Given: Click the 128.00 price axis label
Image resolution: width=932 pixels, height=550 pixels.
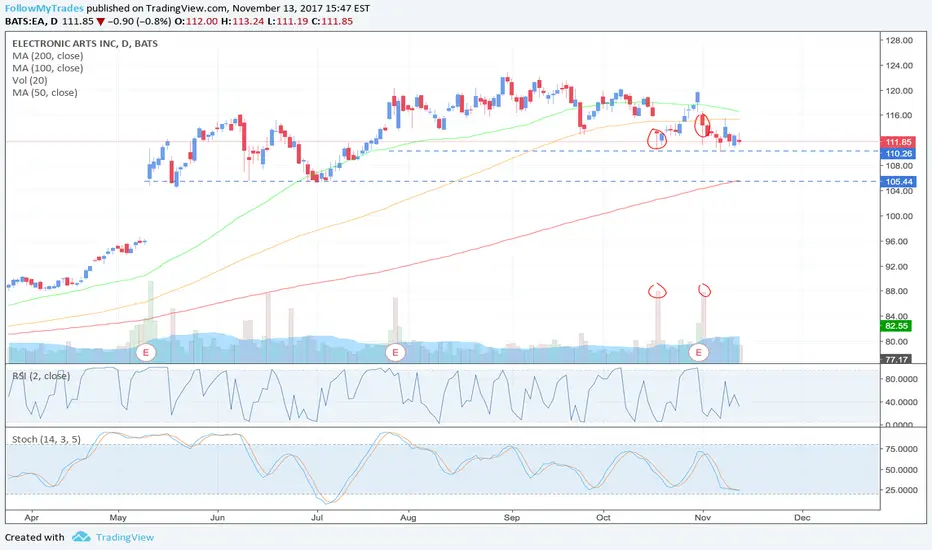Looking at the screenshot, I should coord(899,40).
